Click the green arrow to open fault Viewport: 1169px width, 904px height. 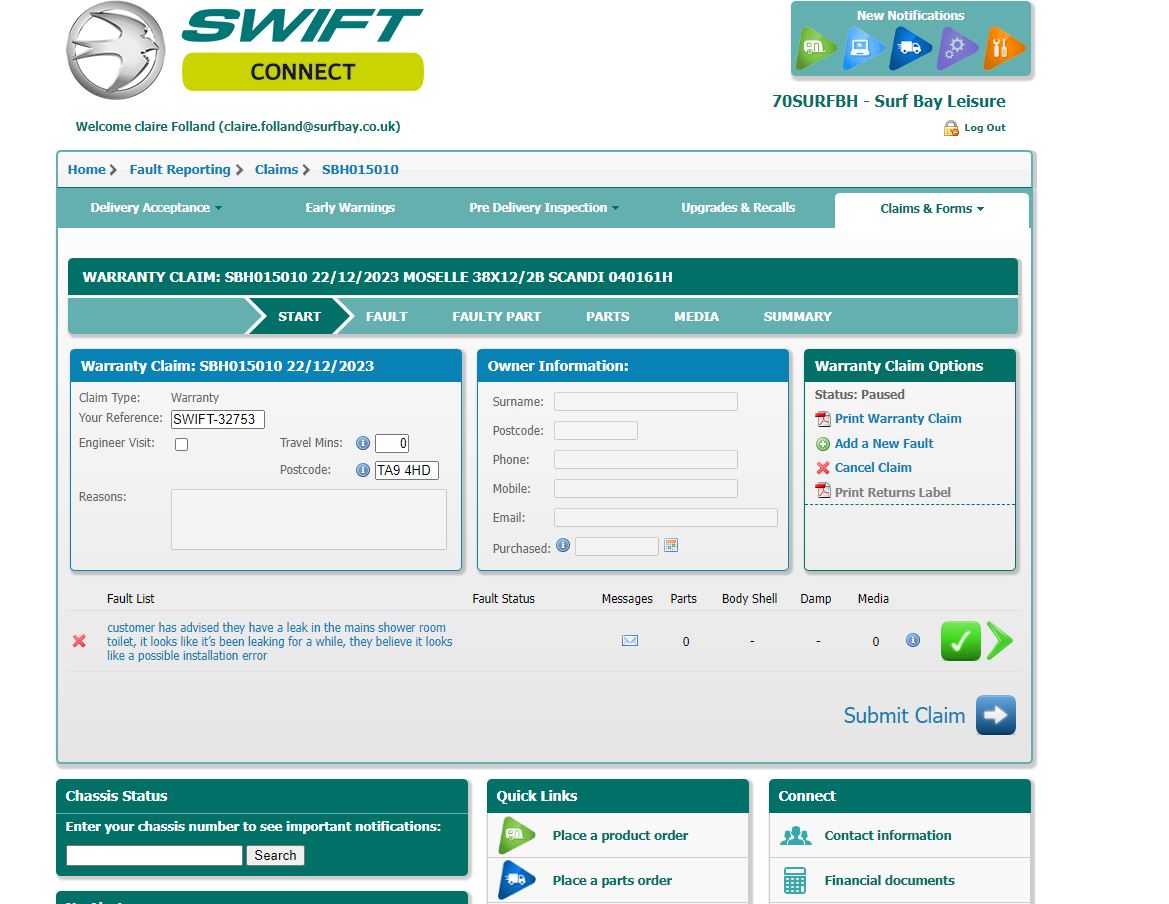tap(1000, 641)
